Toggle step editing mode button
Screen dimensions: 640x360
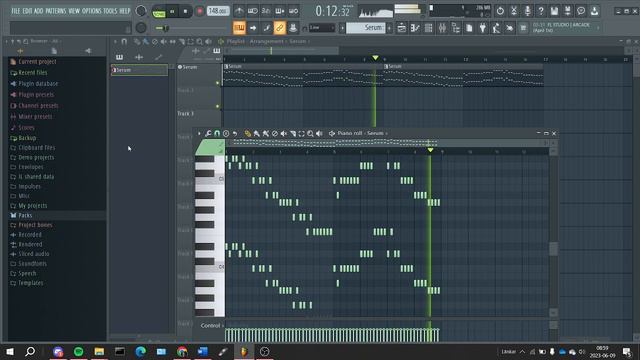click(266, 28)
